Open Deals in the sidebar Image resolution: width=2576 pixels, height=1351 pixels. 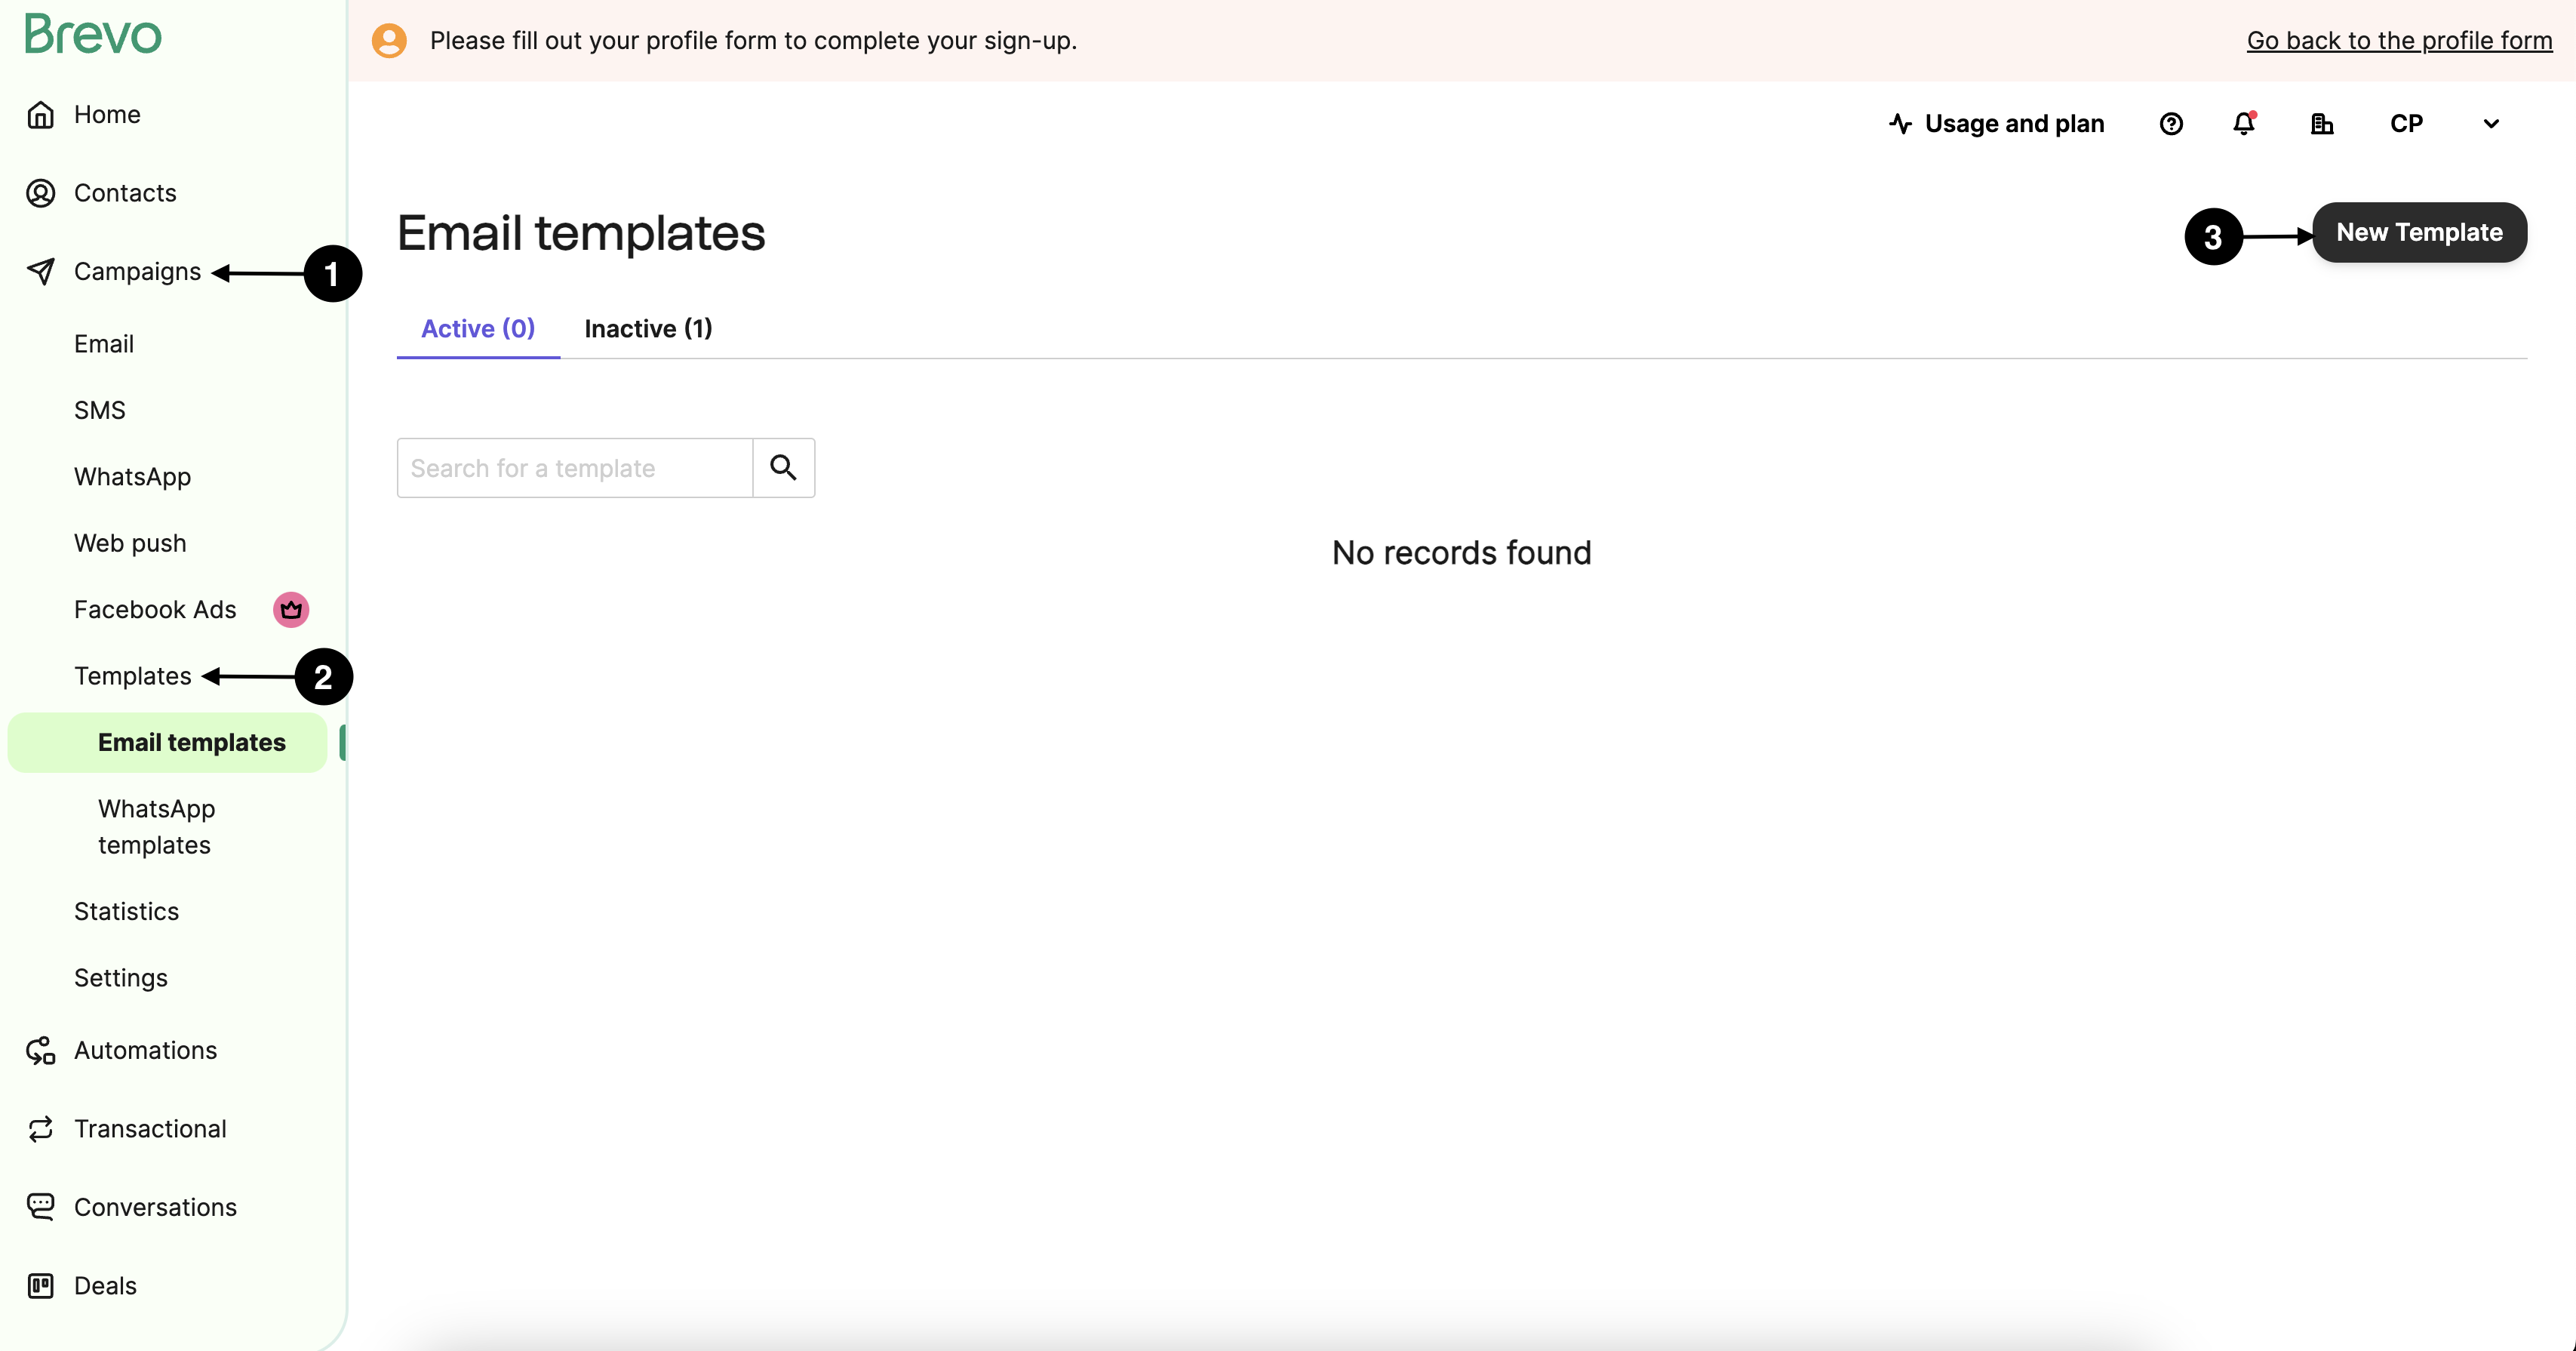(105, 1286)
